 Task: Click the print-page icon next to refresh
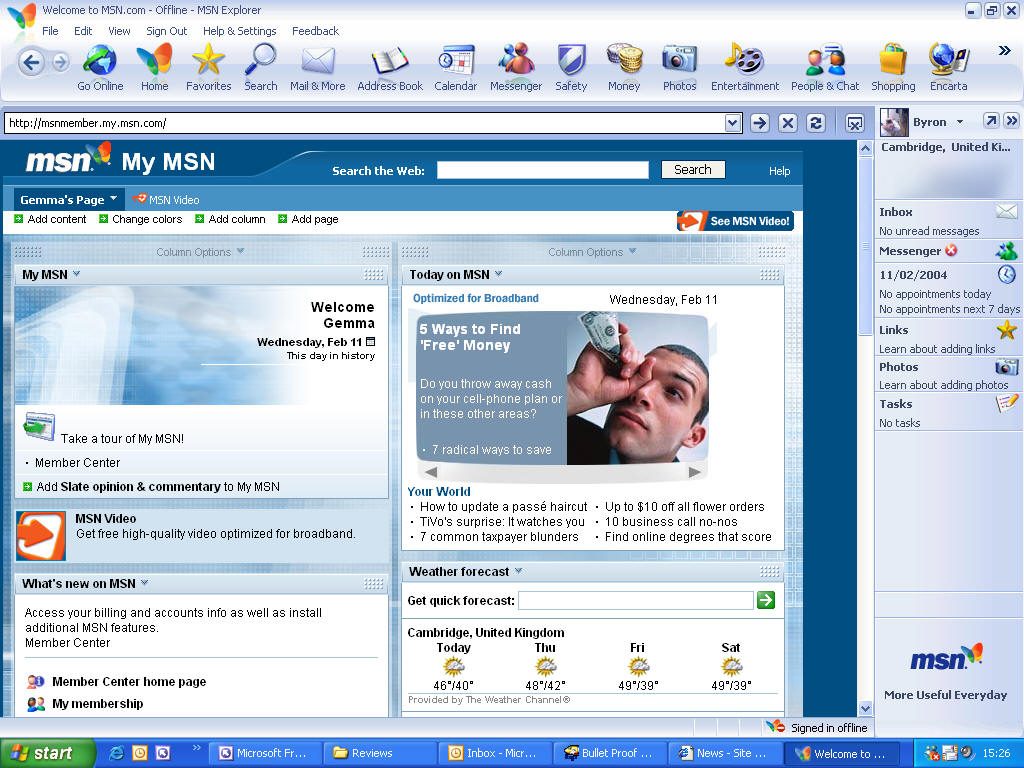click(854, 123)
